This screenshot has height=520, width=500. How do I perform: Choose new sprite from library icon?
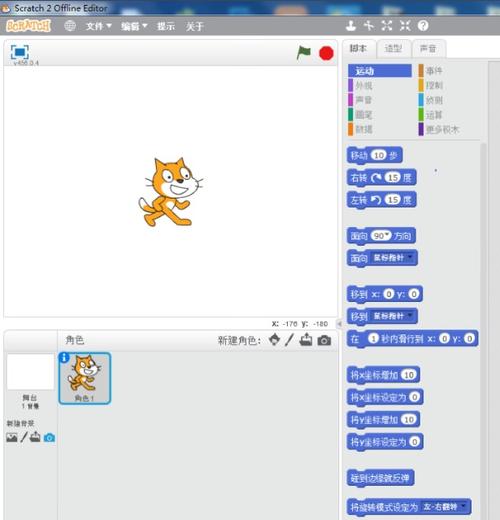pos(274,340)
